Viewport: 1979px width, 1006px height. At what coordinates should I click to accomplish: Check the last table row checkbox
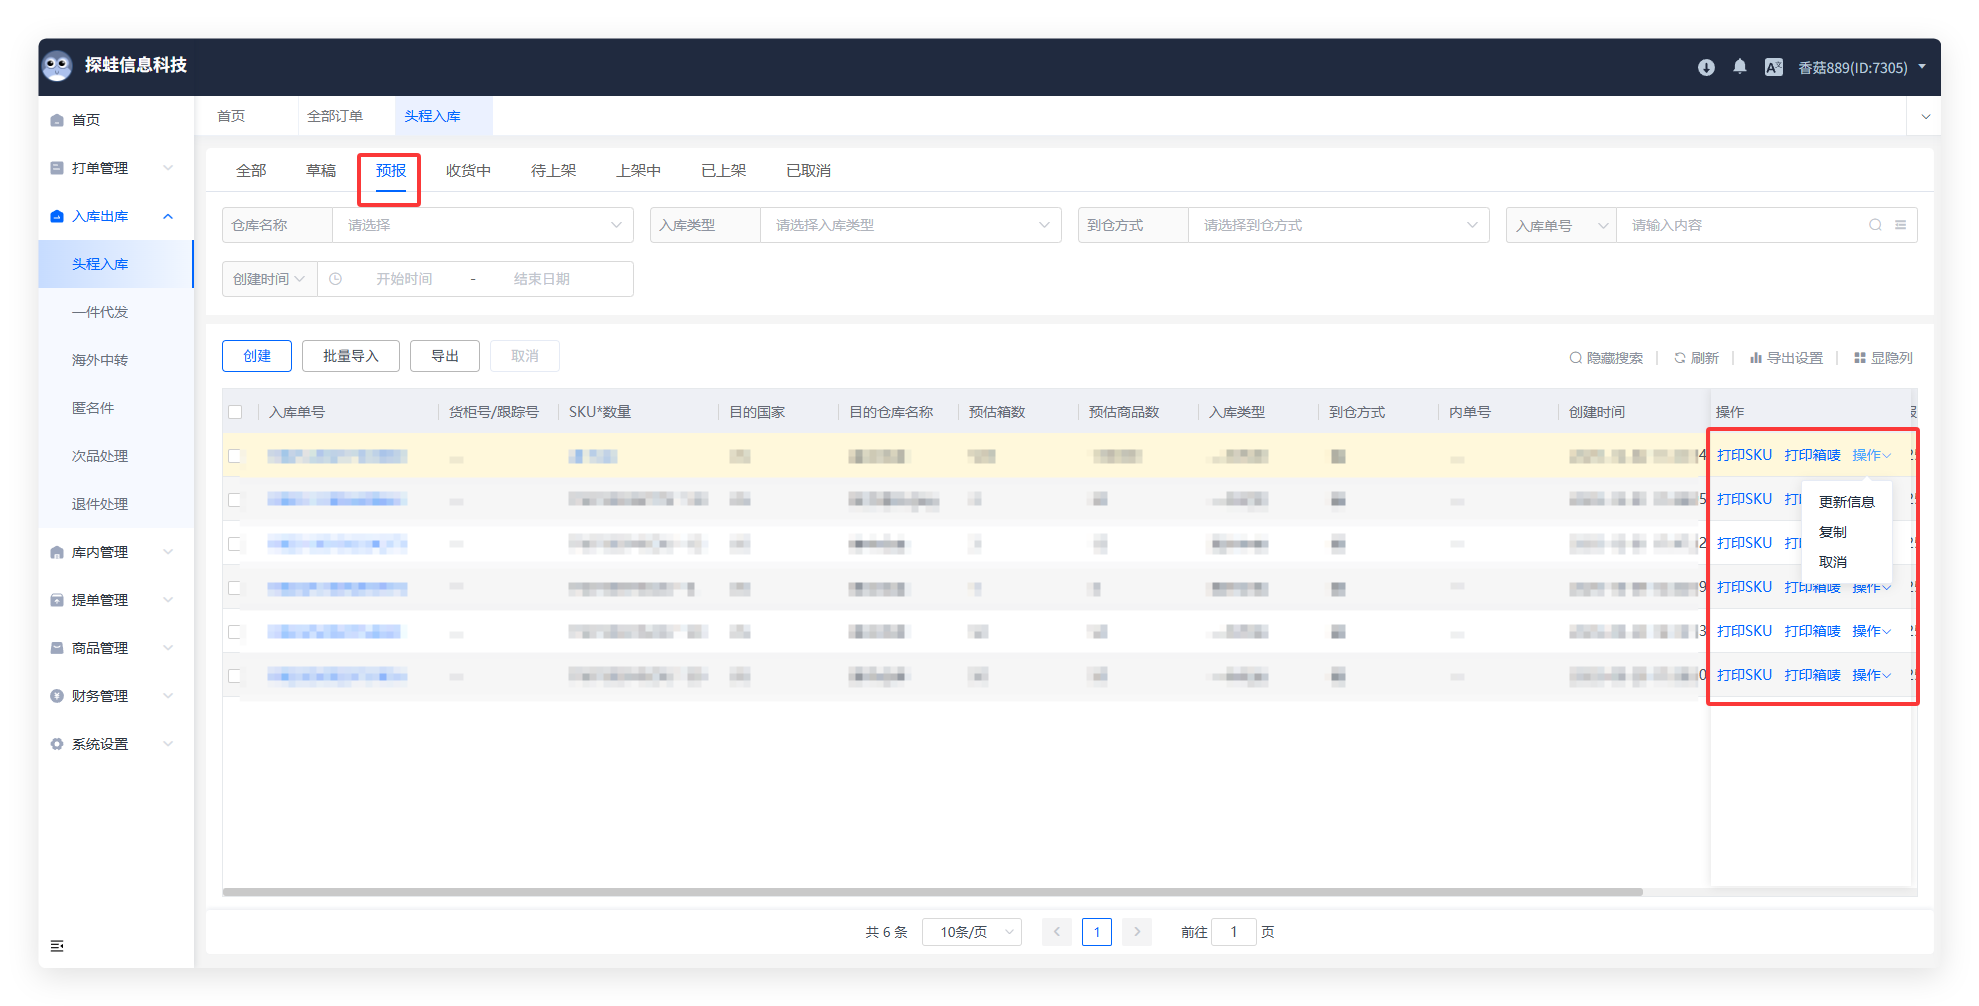pyautogui.click(x=235, y=676)
